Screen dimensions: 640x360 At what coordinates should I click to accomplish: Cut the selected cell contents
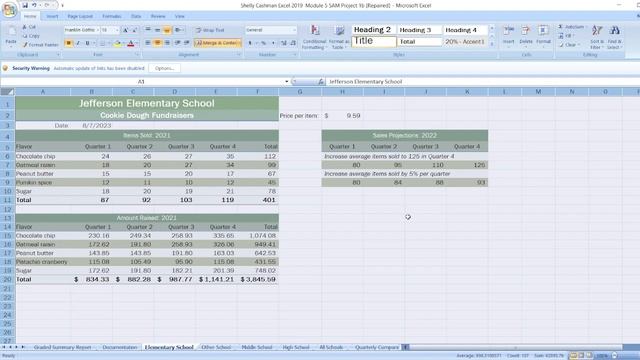coord(29,27)
